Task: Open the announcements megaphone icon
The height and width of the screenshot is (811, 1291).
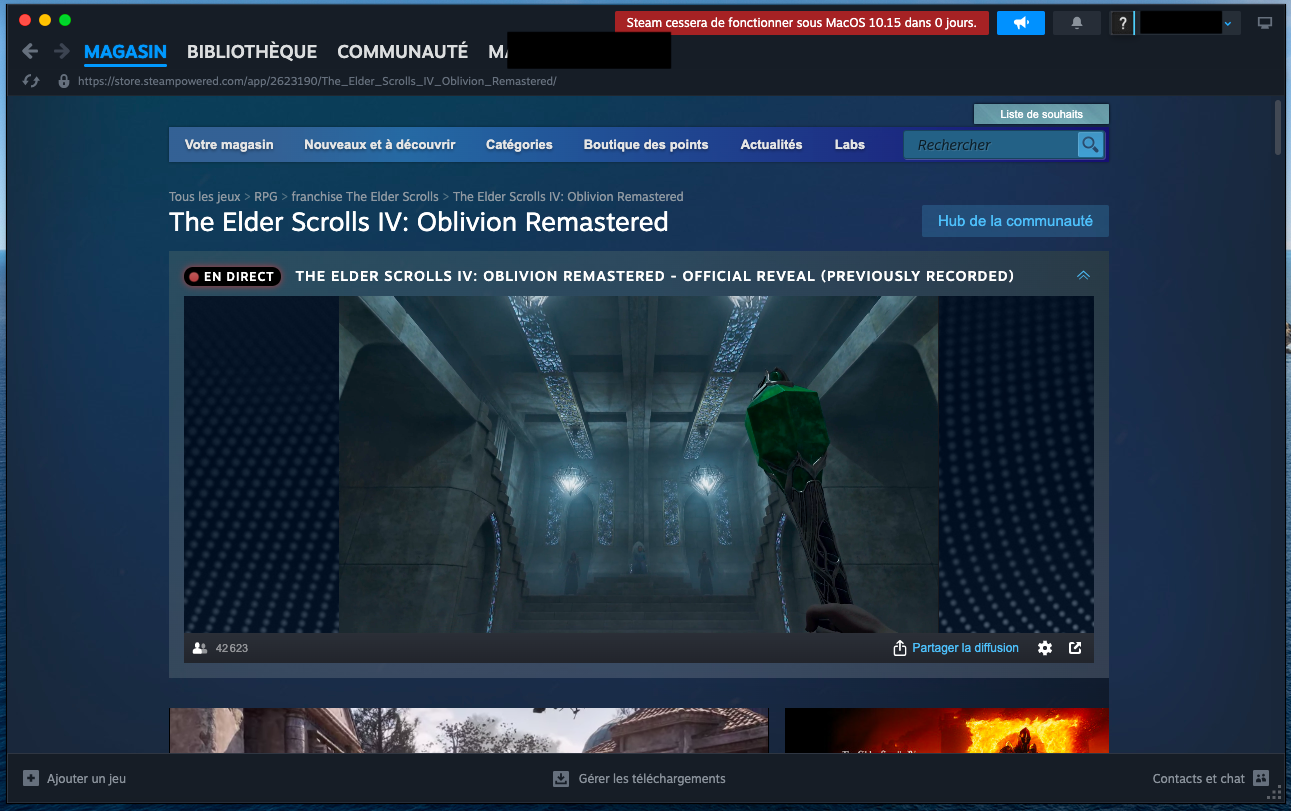Action: pyautogui.click(x=1020, y=23)
